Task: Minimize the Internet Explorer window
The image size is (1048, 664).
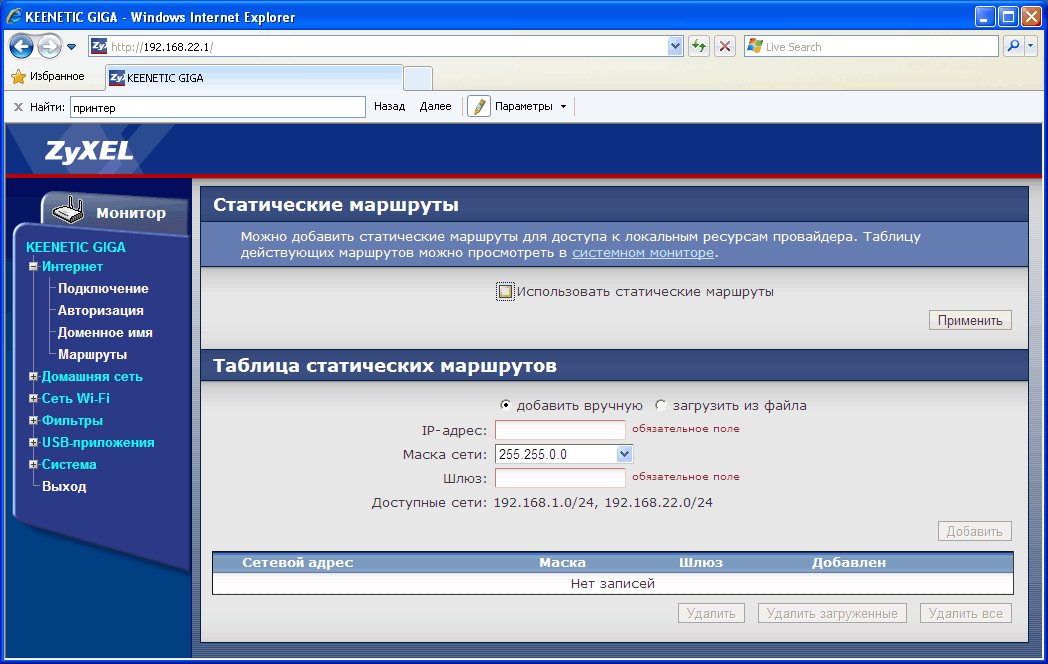Action: click(985, 17)
